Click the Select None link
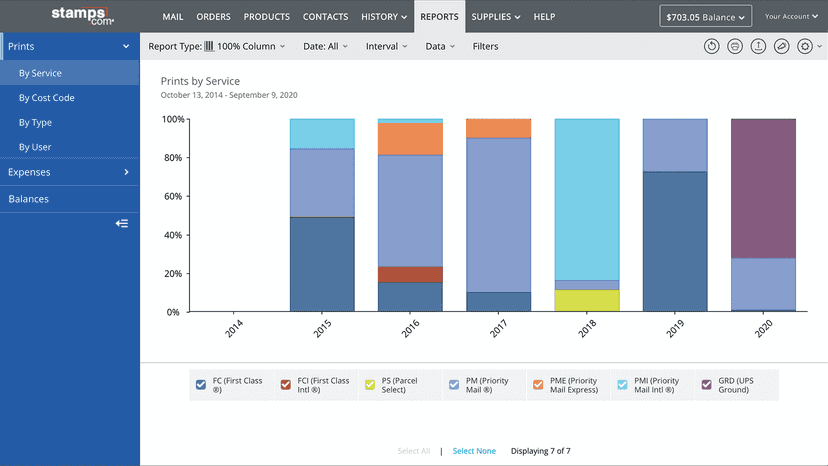 pyautogui.click(x=474, y=451)
